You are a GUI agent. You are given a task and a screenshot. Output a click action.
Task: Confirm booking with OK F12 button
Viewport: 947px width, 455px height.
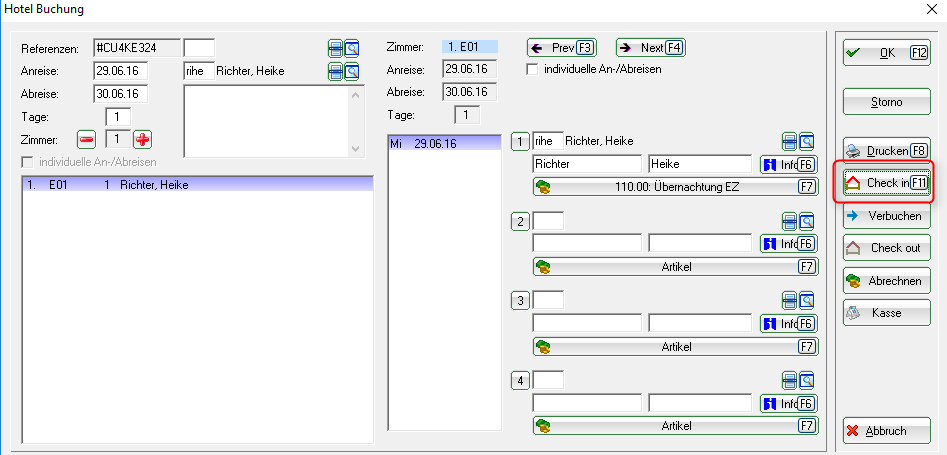[x=887, y=53]
